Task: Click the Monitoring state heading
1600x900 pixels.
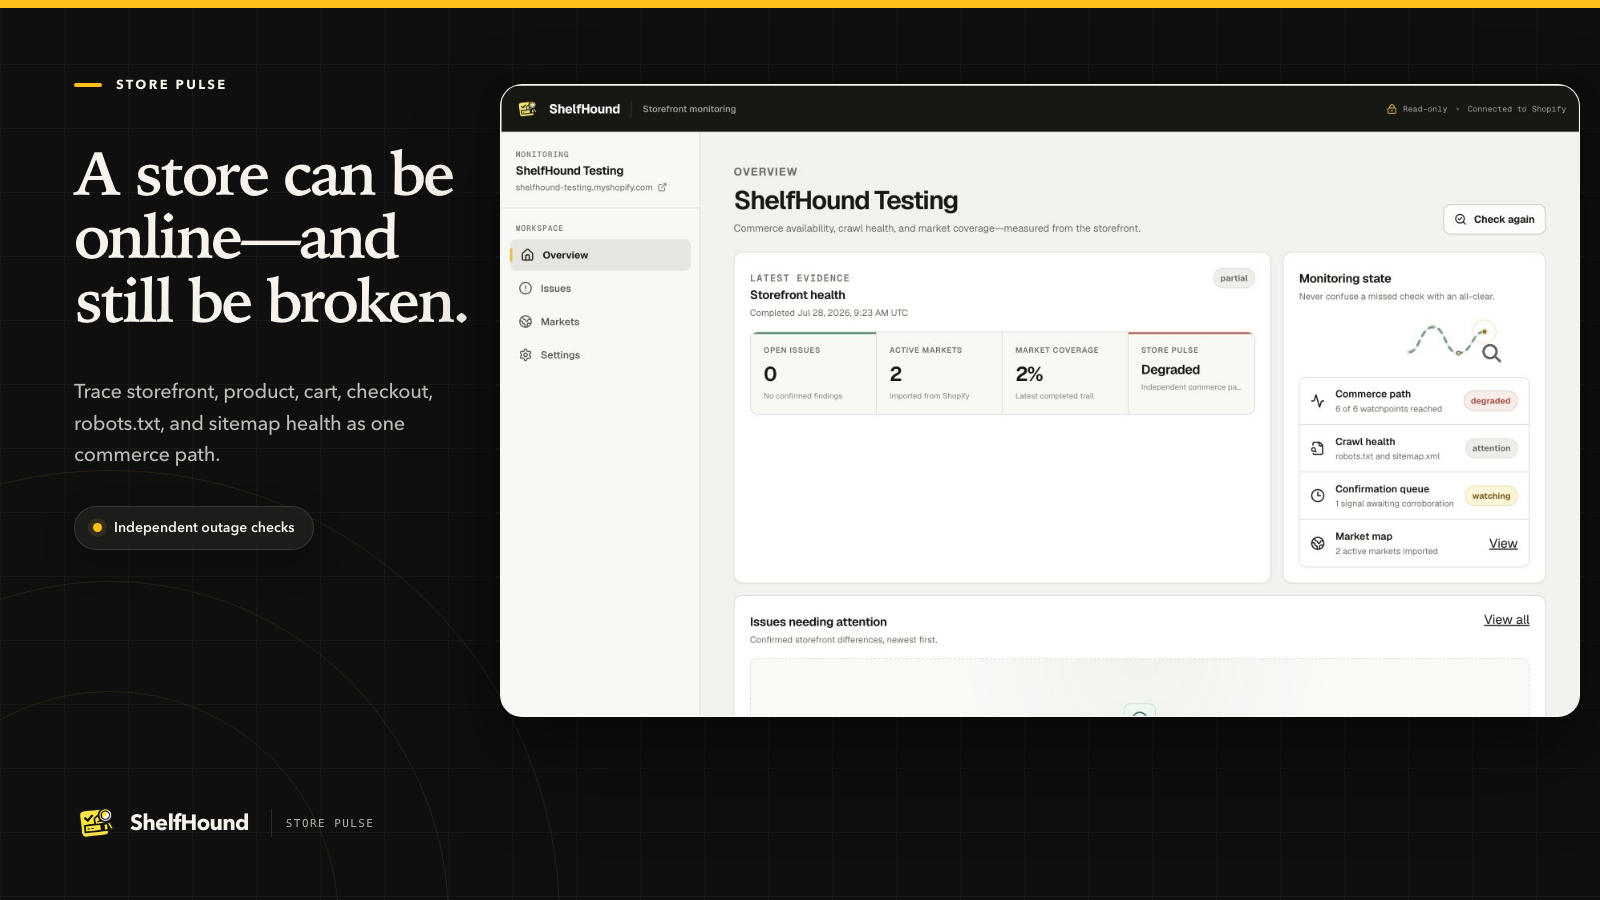Action: pos(1345,279)
